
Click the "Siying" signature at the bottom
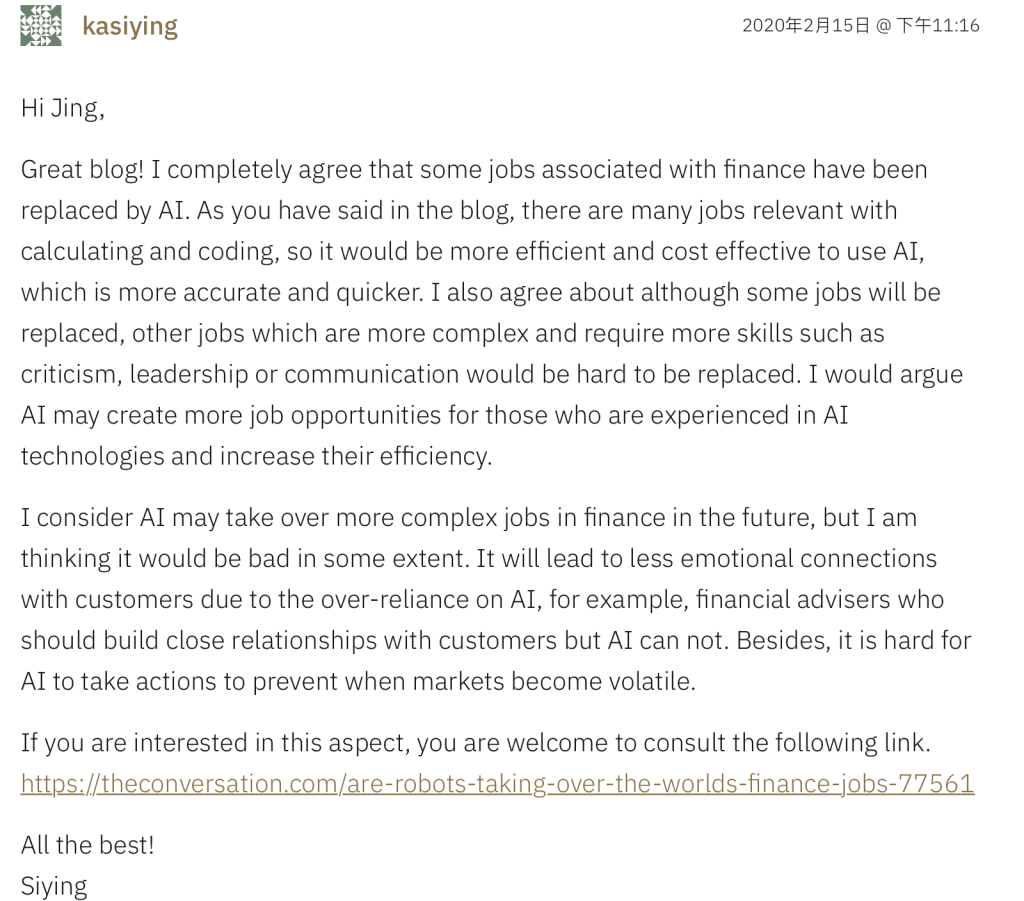pos(54,886)
